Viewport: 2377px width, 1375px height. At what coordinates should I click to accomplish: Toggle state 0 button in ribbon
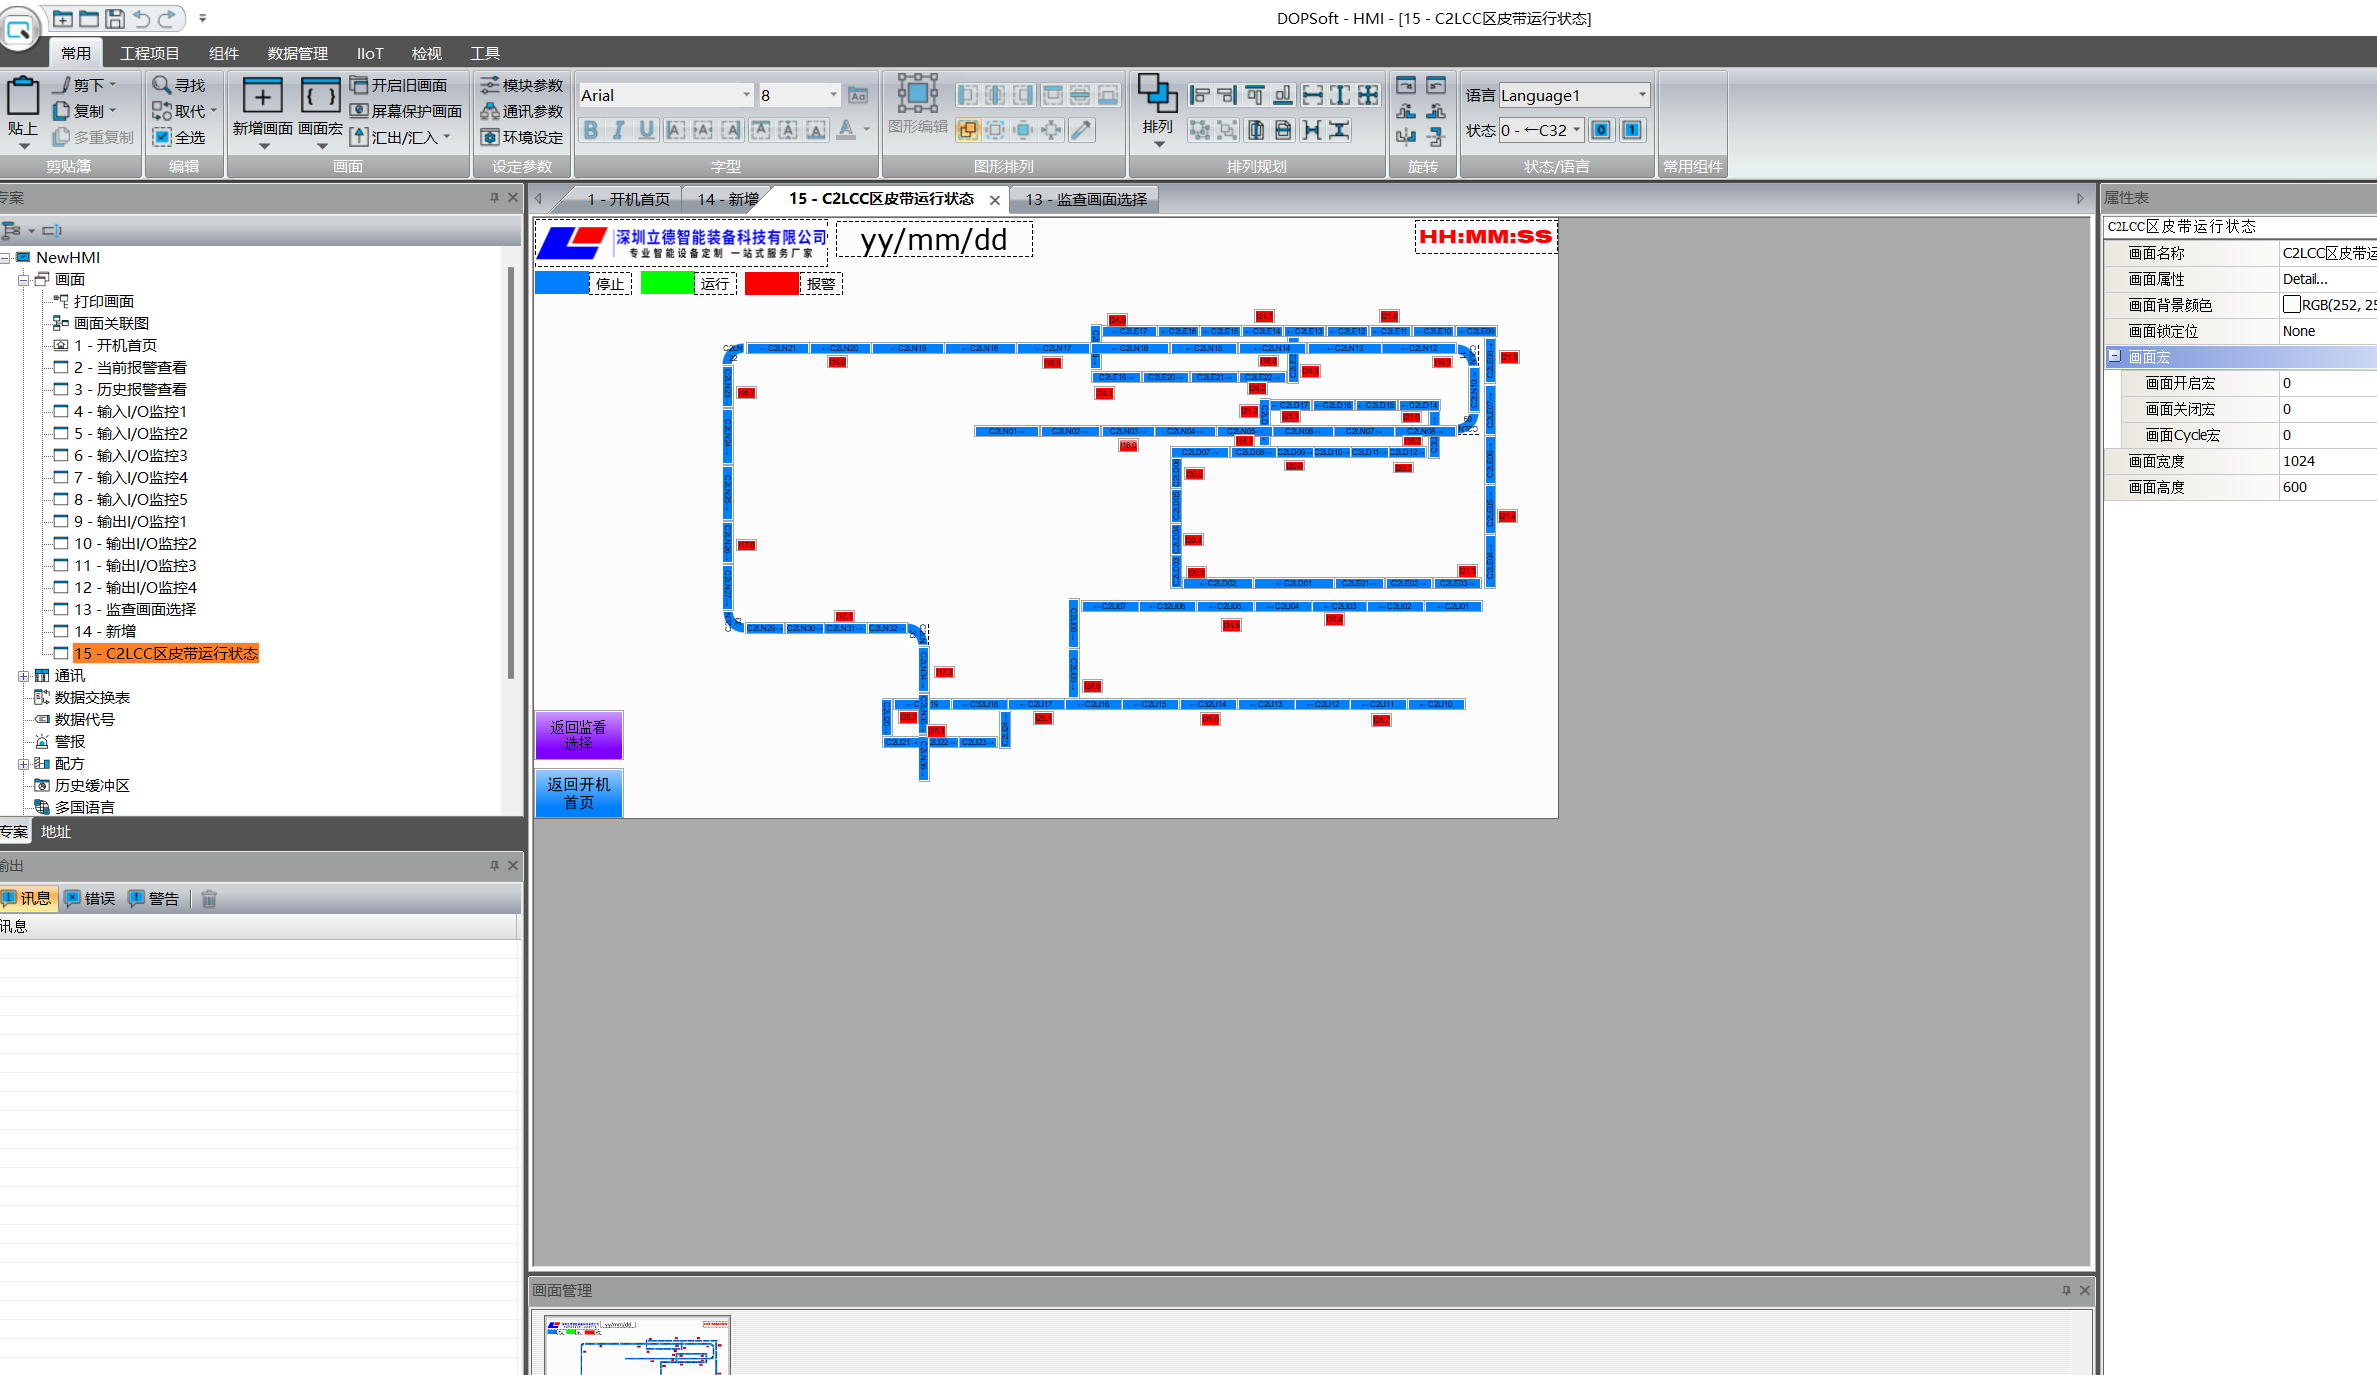point(1601,130)
